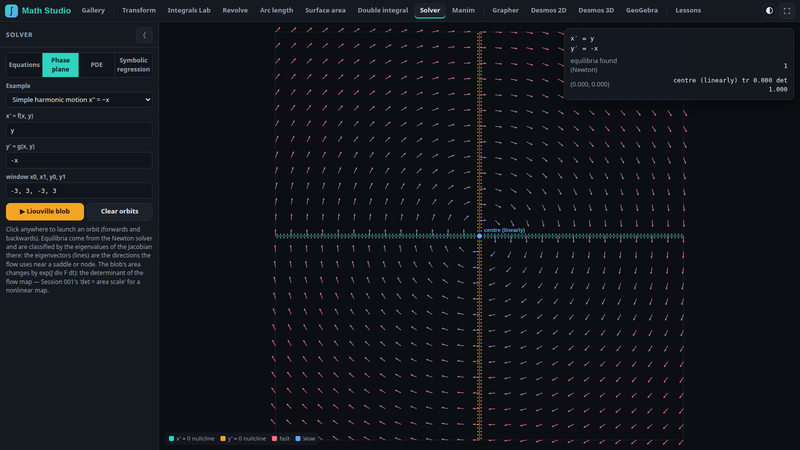This screenshot has height=450, width=800.
Task: Switch to PDE mode
Action: click(x=97, y=65)
